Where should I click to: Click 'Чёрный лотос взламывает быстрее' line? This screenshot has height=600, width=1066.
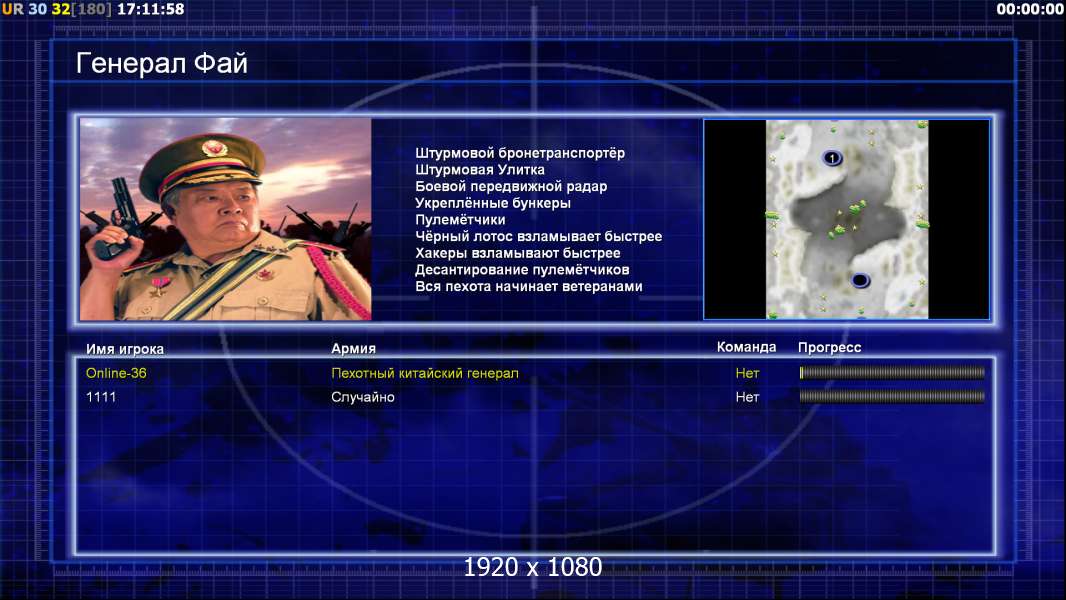coord(538,236)
